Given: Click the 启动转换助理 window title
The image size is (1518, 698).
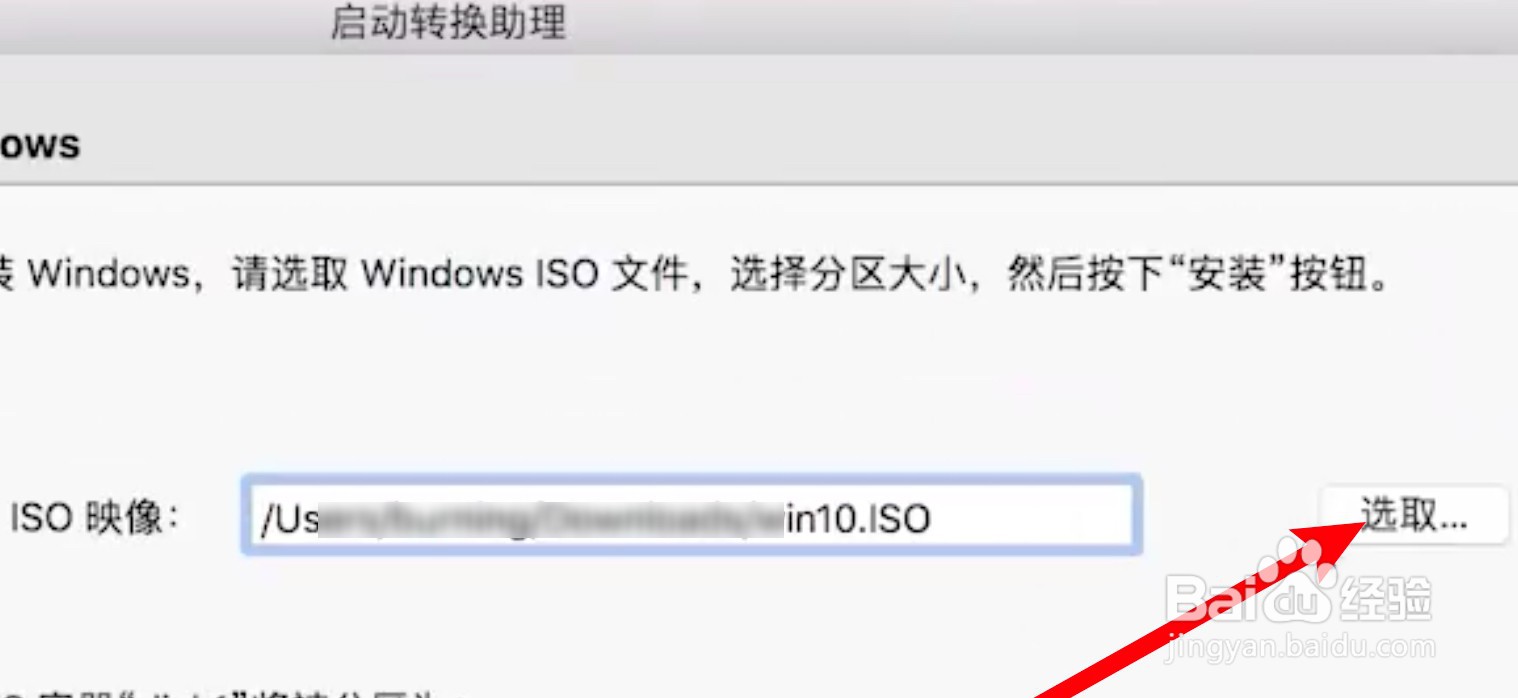Looking at the screenshot, I should tap(448, 23).
